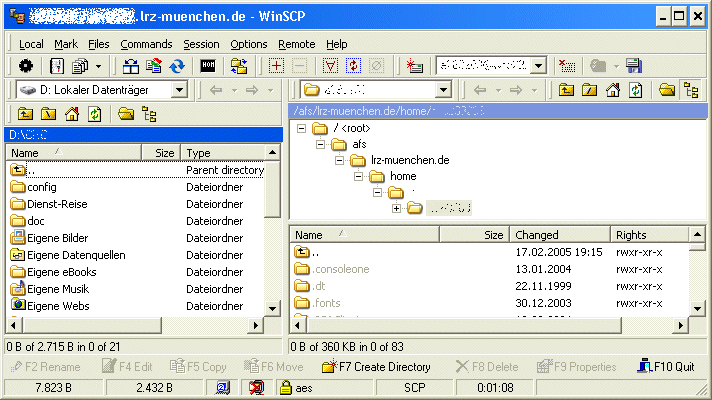Select the .fonts remote folder
This screenshot has width=712, height=400.
pyautogui.click(x=326, y=303)
